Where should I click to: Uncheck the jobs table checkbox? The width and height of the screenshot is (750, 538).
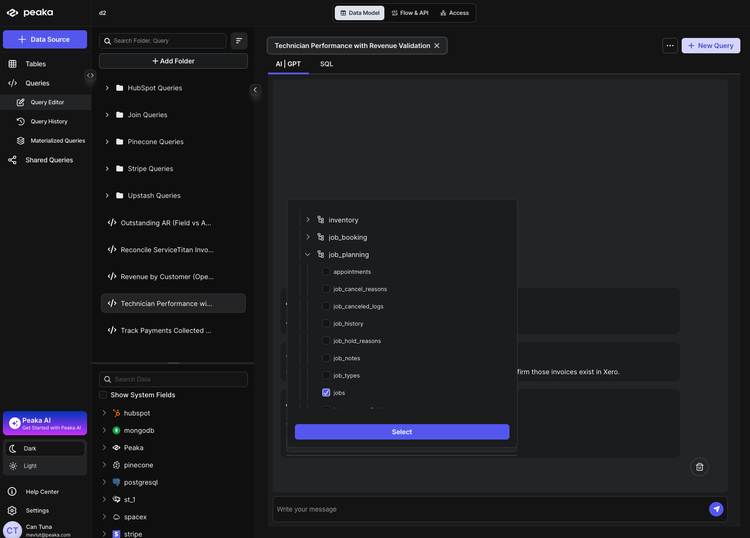coord(326,393)
